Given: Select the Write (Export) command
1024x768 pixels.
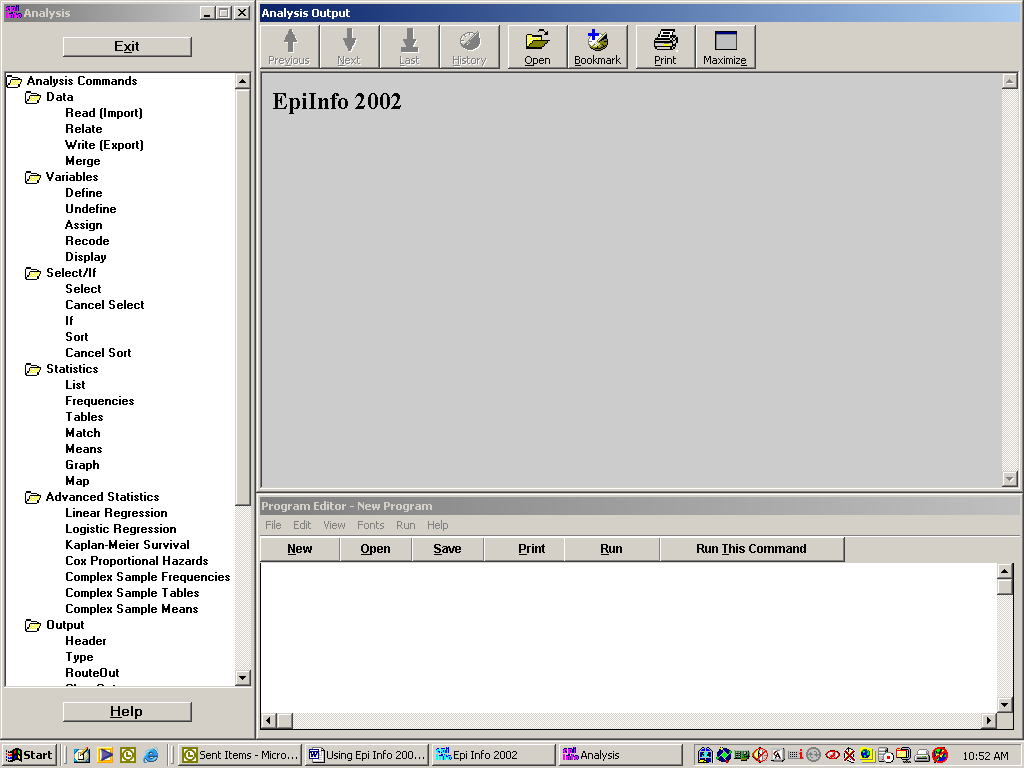Looking at the screenshot, I should (x=104, y=145).
